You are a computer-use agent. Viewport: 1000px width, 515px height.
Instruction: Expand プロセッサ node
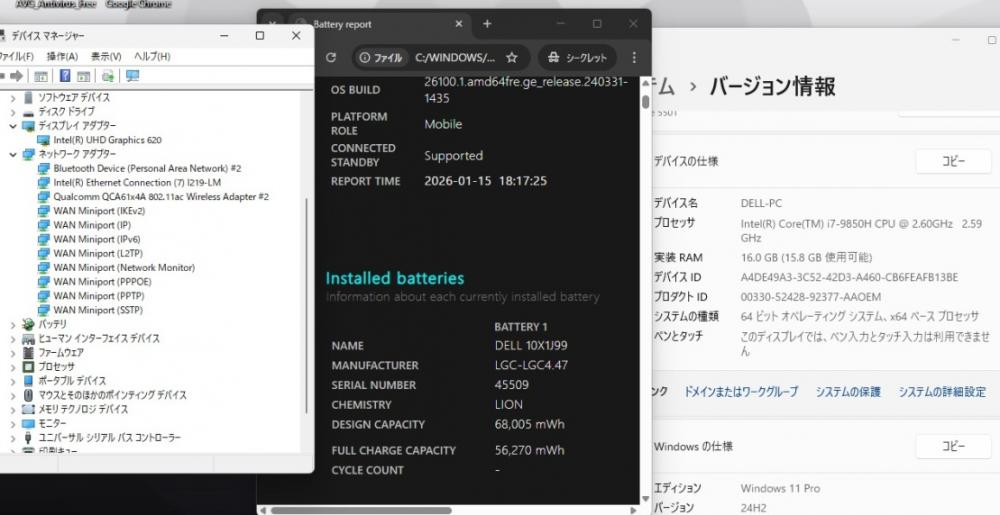tap(13, 366)
